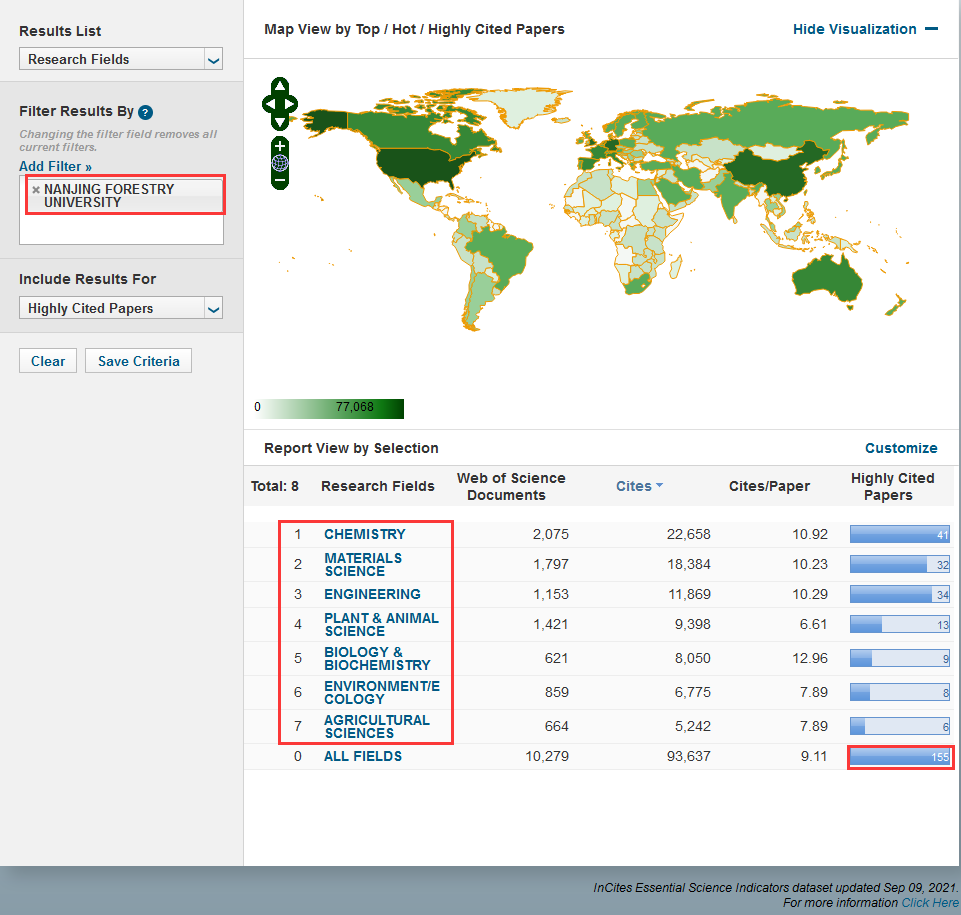This screenshot has height=915, width=961.
Task: Zoom in on the map with the plus button
Action: click(x=279, y=146)
